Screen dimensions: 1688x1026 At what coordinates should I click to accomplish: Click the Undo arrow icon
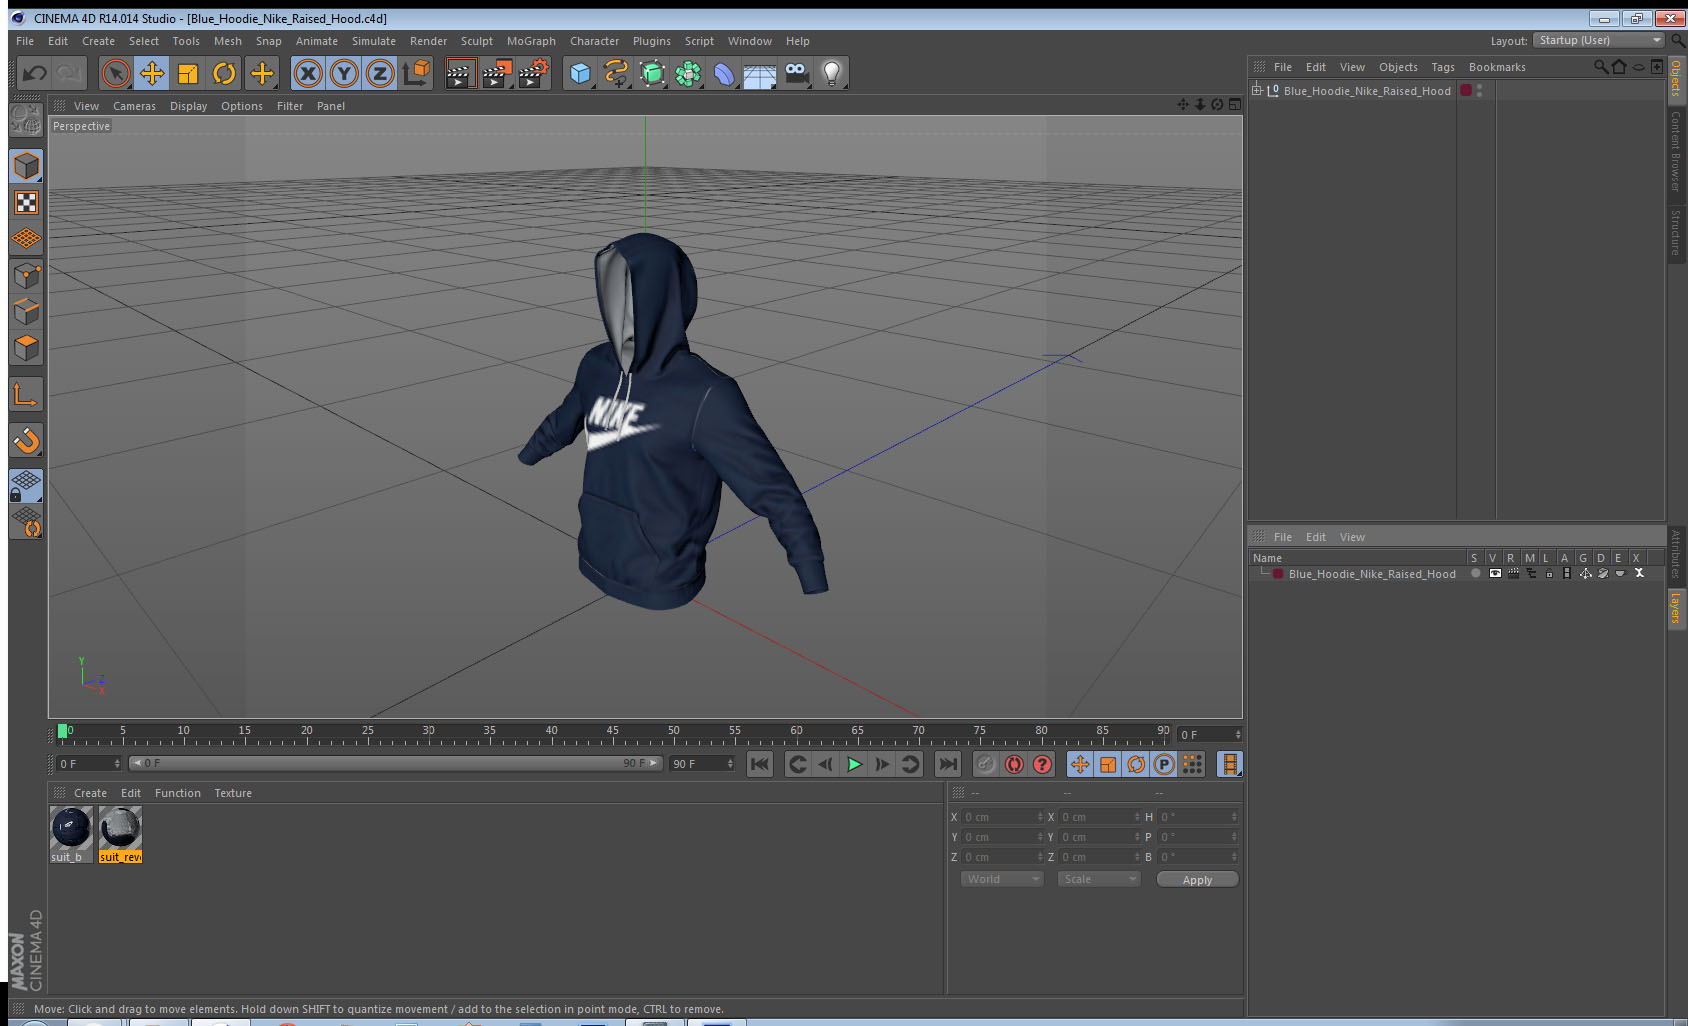35,73
